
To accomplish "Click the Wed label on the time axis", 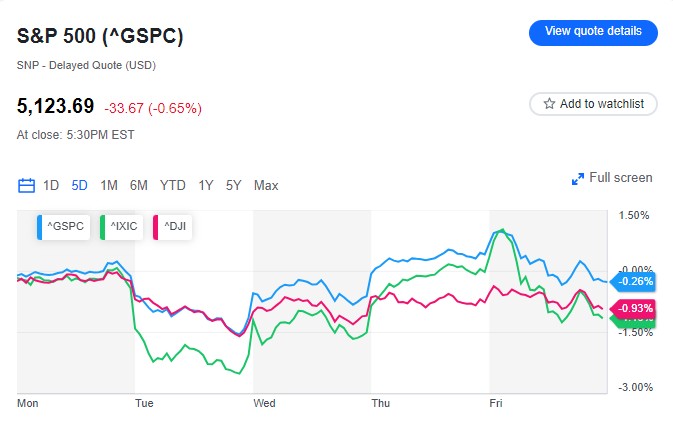I will [x=265, y=403].
